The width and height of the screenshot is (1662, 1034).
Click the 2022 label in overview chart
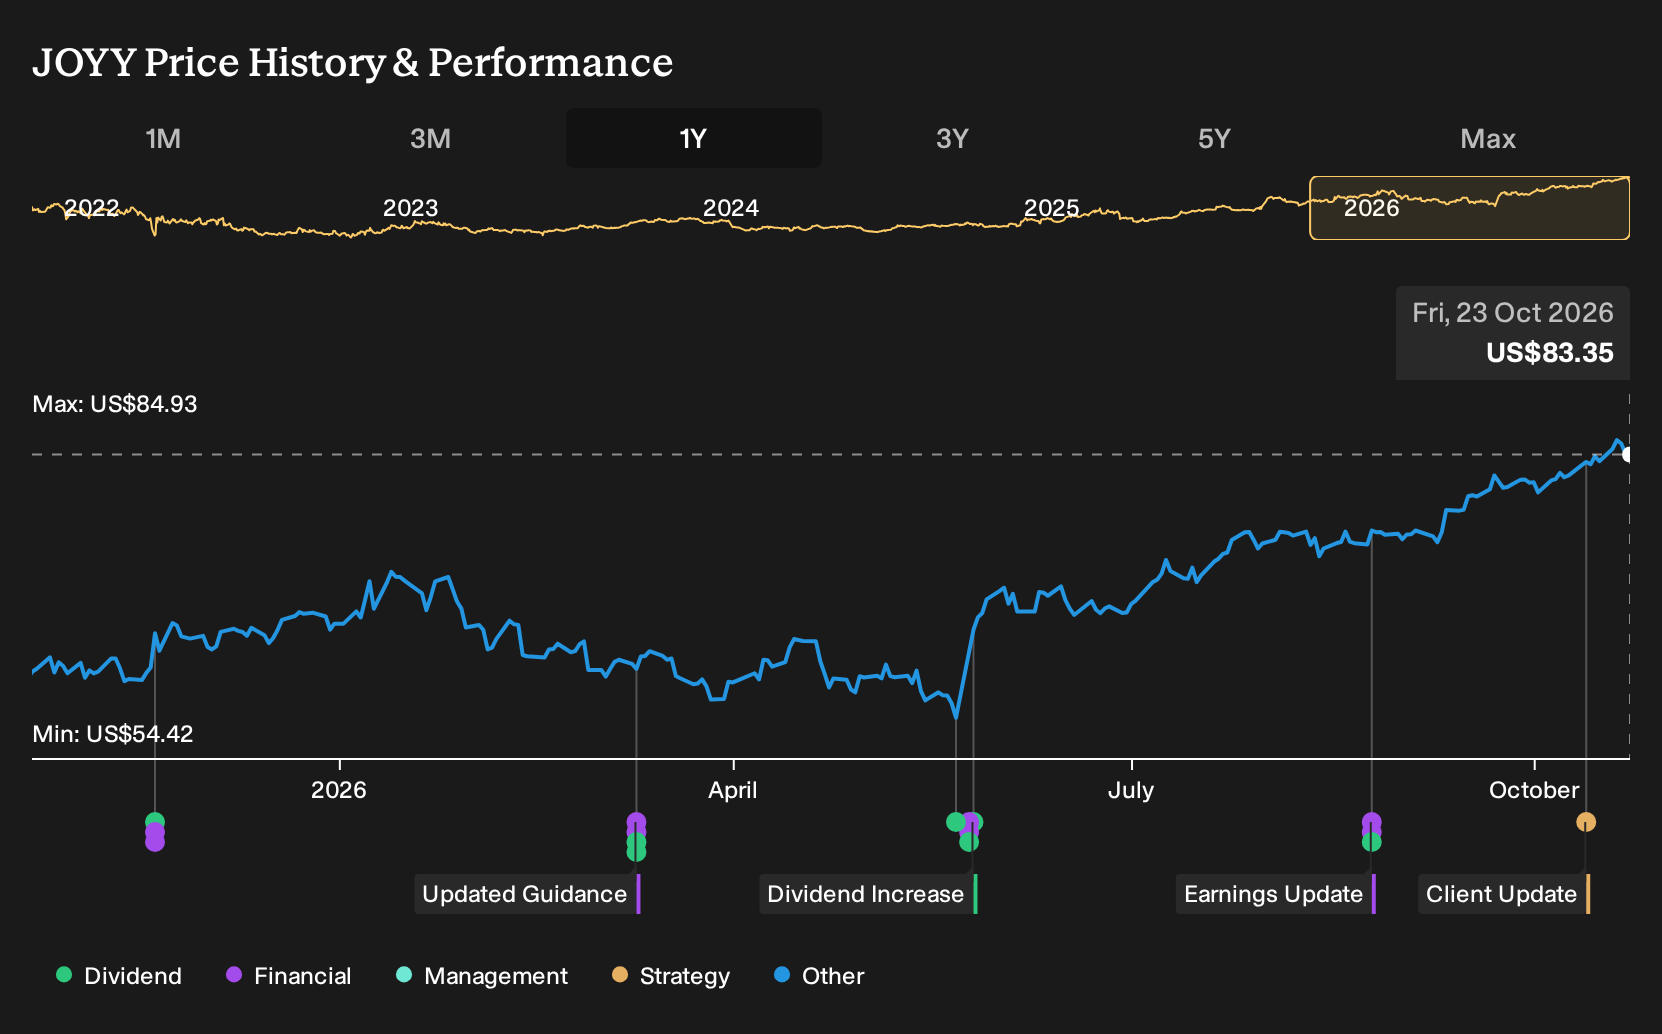click(92, 208)
